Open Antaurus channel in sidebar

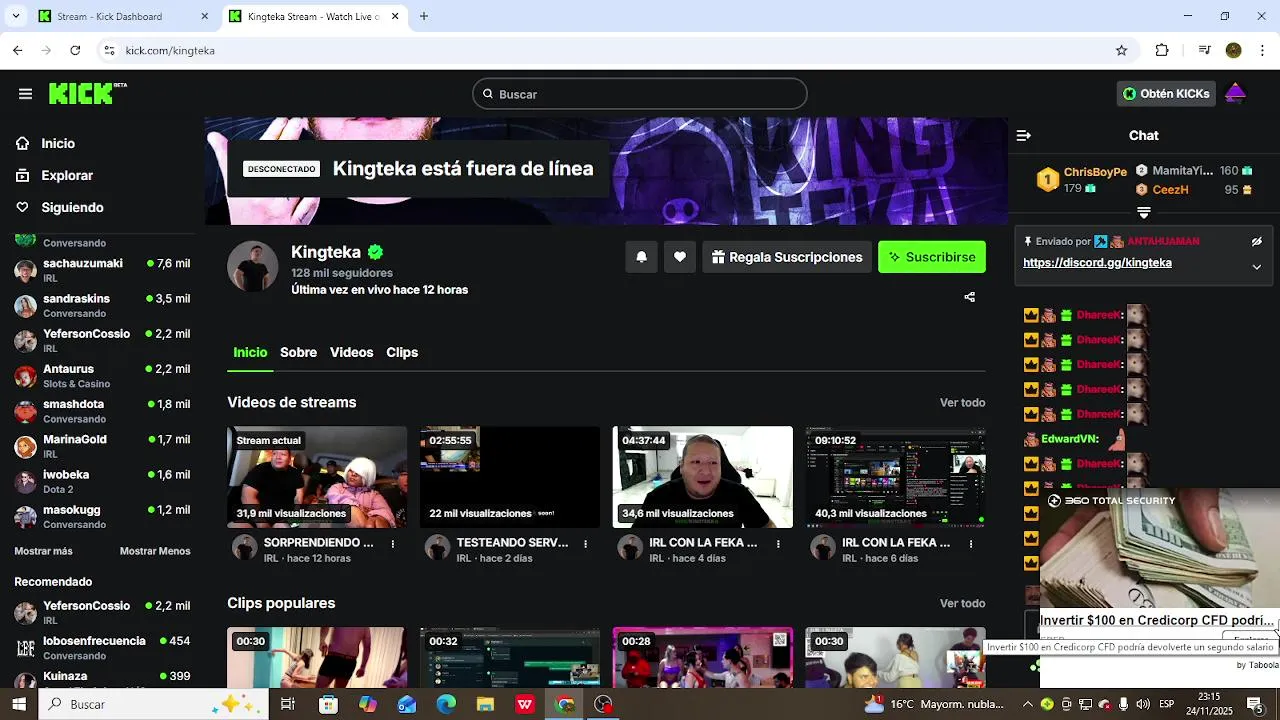(102, 376)
